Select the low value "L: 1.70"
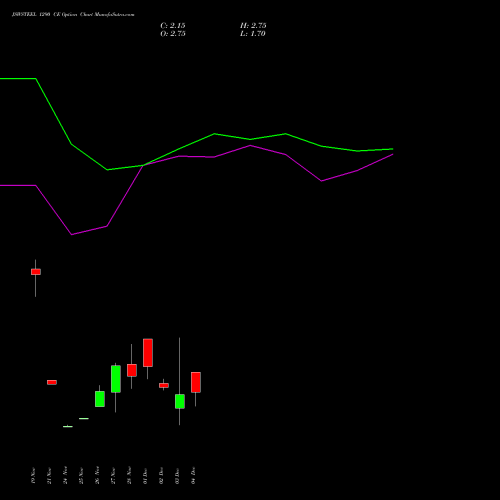This screenshot has height=500, width=500. coord(253,34)
